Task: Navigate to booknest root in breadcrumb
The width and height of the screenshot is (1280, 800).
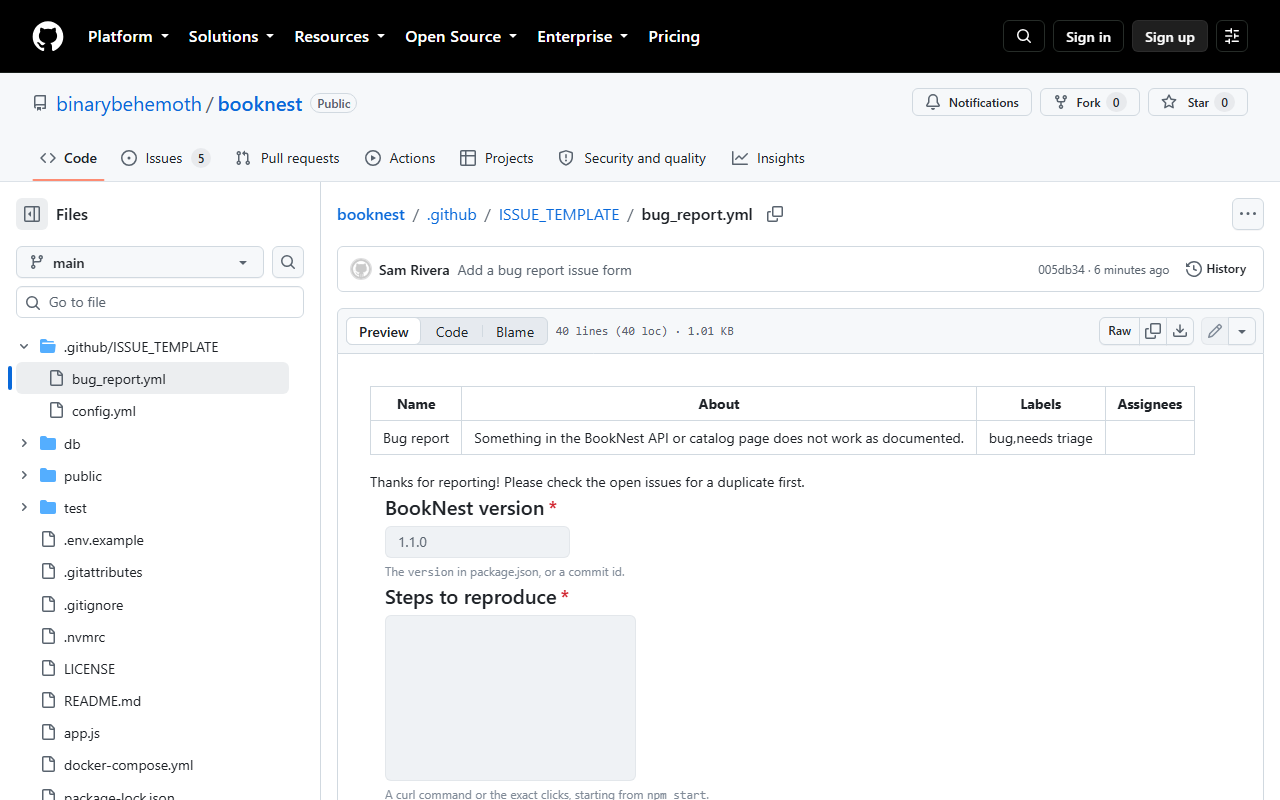Action: pos(371,214)
